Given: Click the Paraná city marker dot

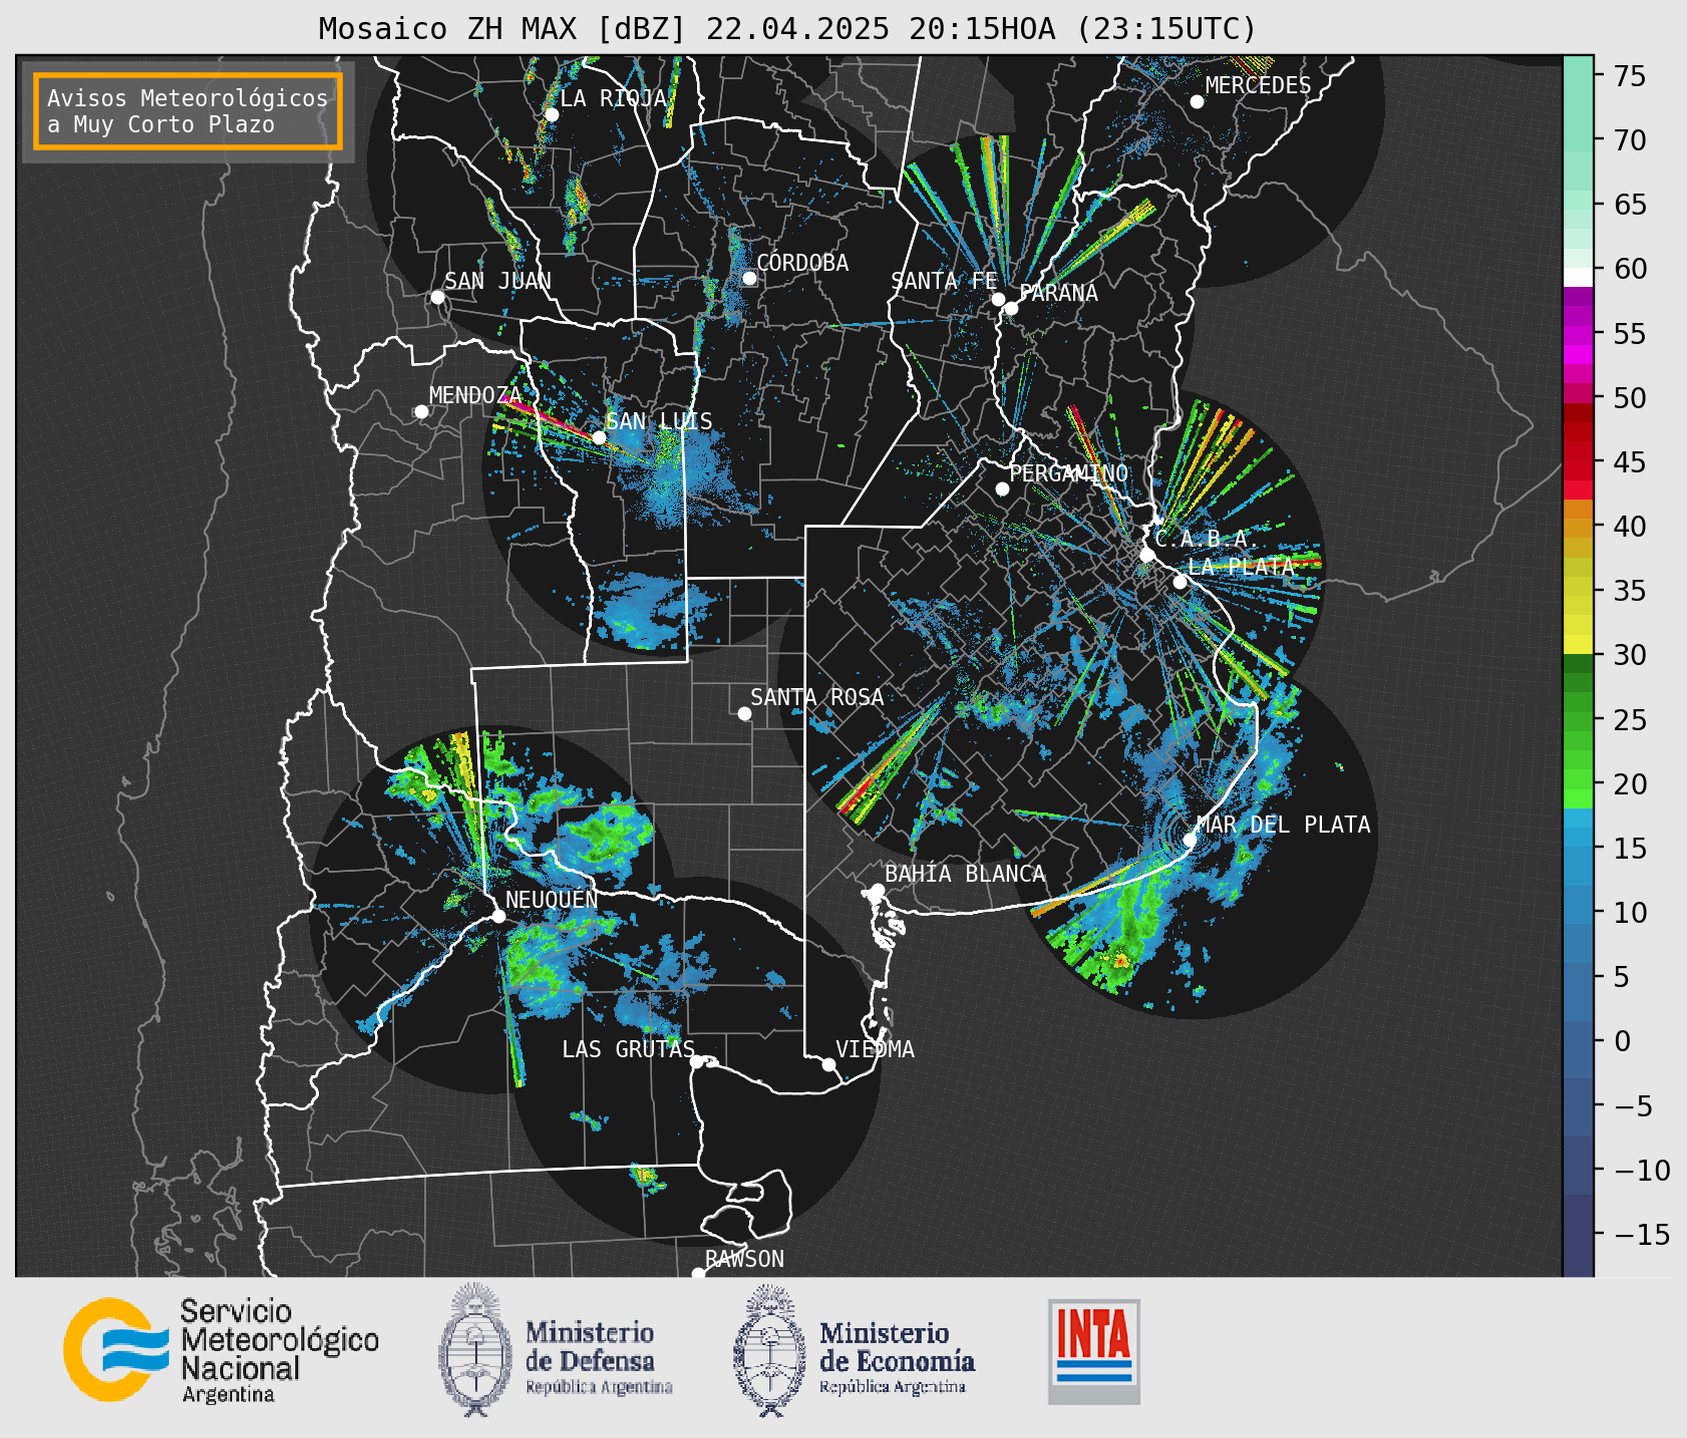Looking at the screenshot, I should tap(1011, 308).
